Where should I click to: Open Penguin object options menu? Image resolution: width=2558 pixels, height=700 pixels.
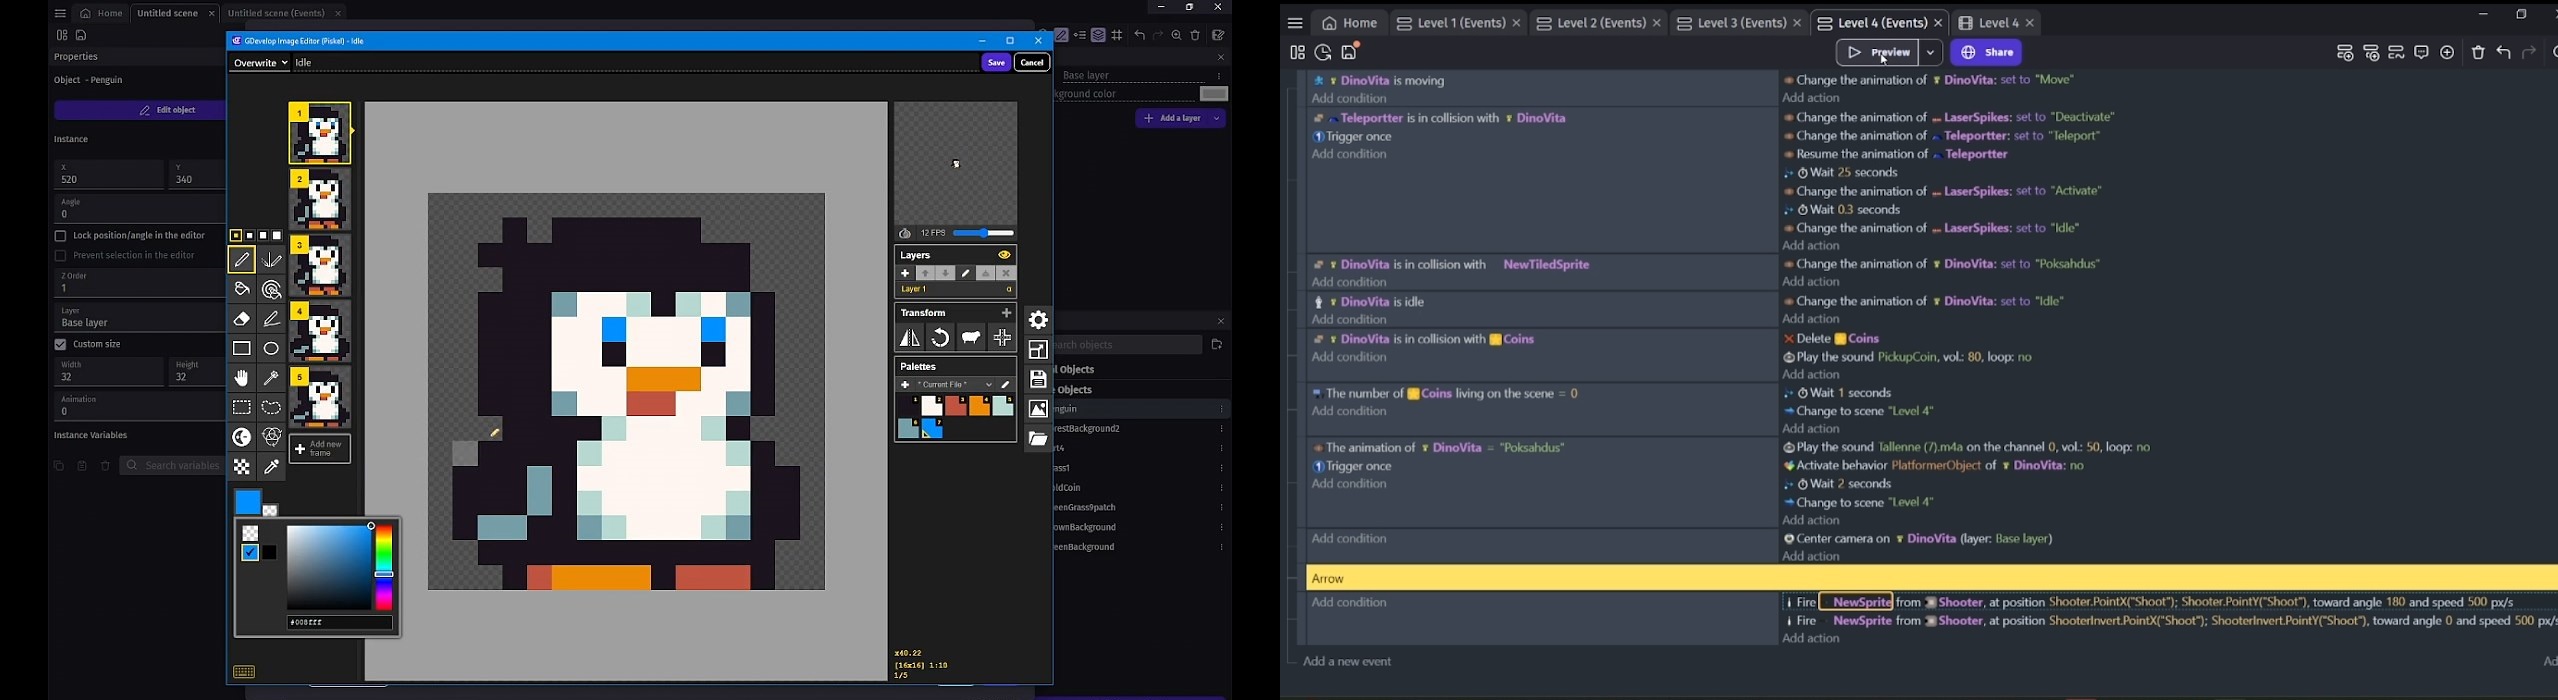click(x=1221, y=410)
